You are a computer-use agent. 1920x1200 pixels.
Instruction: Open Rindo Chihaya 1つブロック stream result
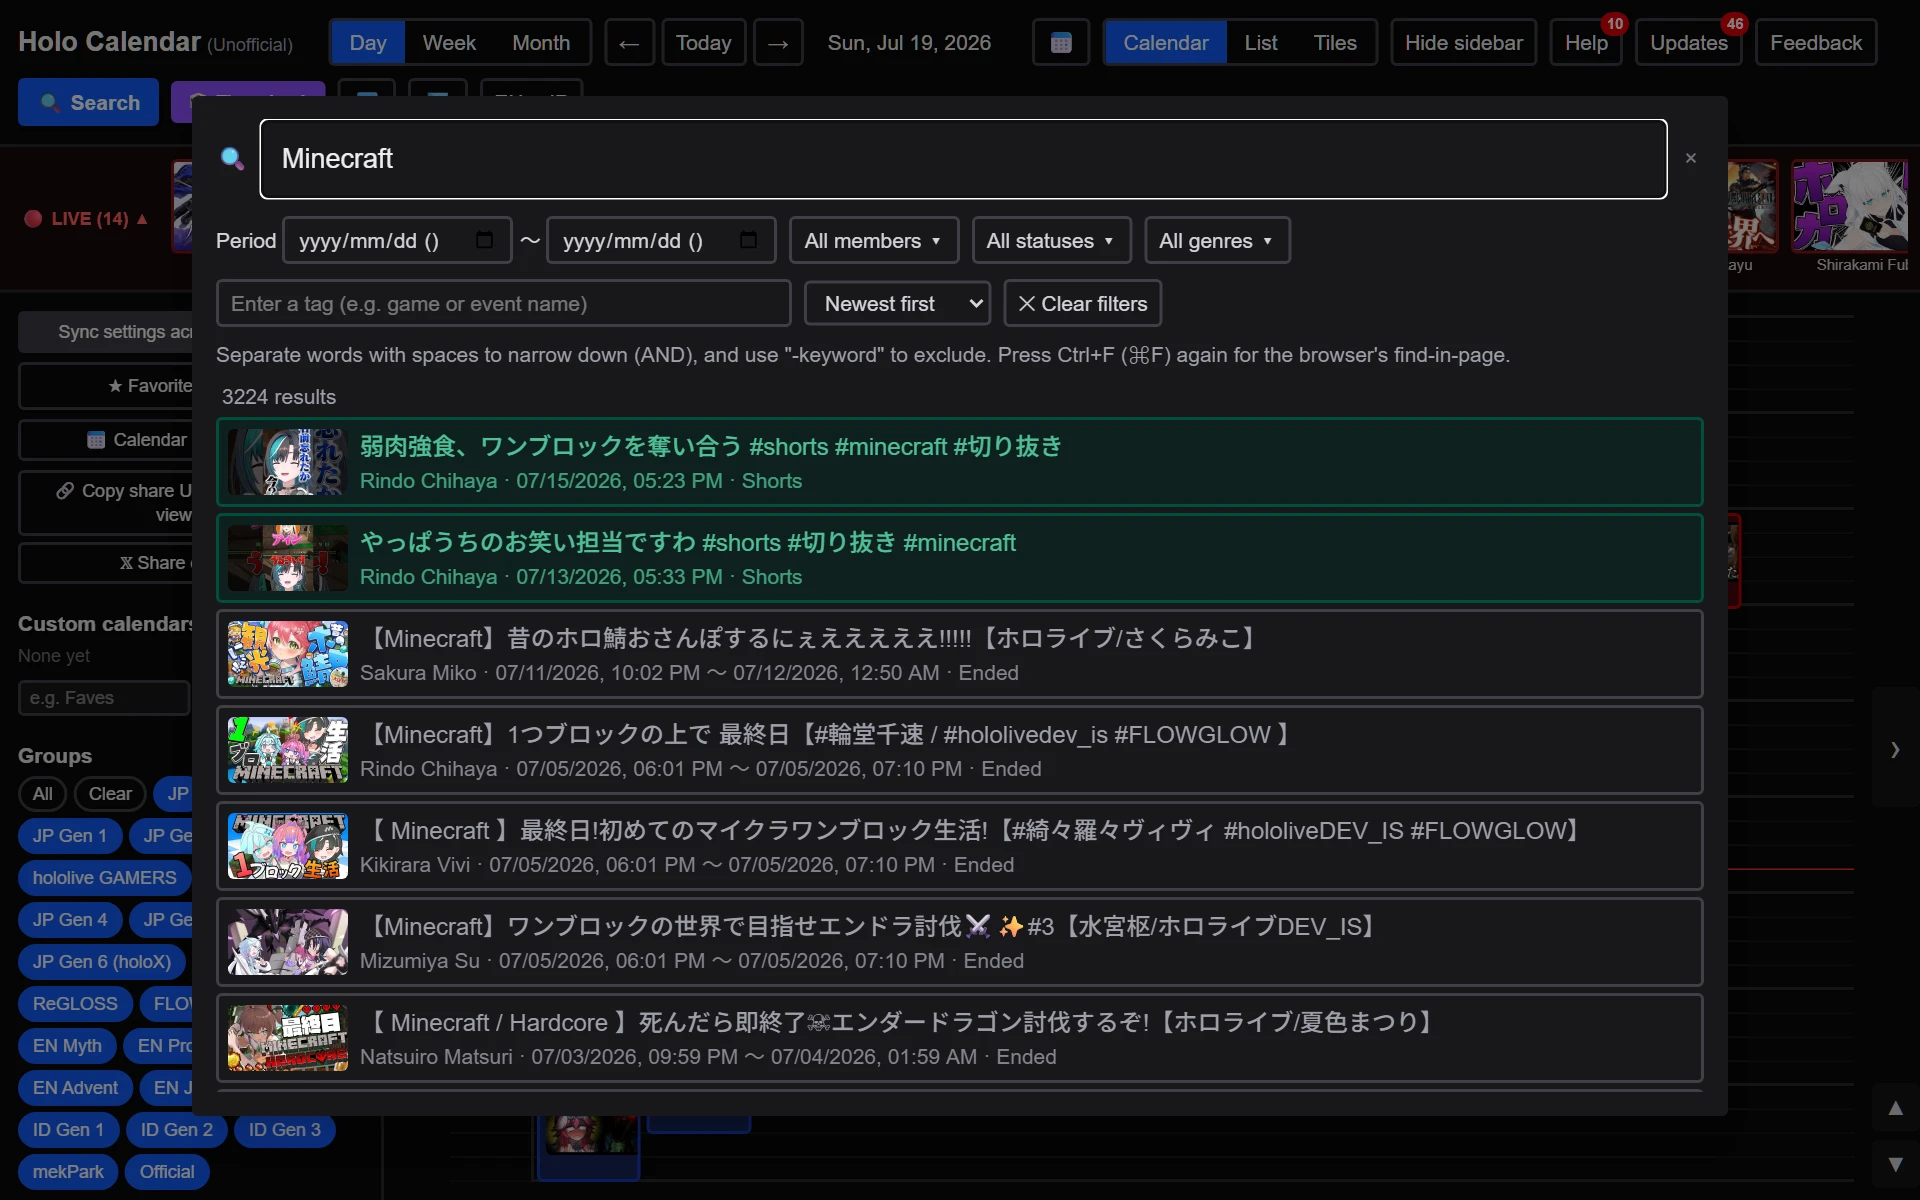[x=959, y=750]
